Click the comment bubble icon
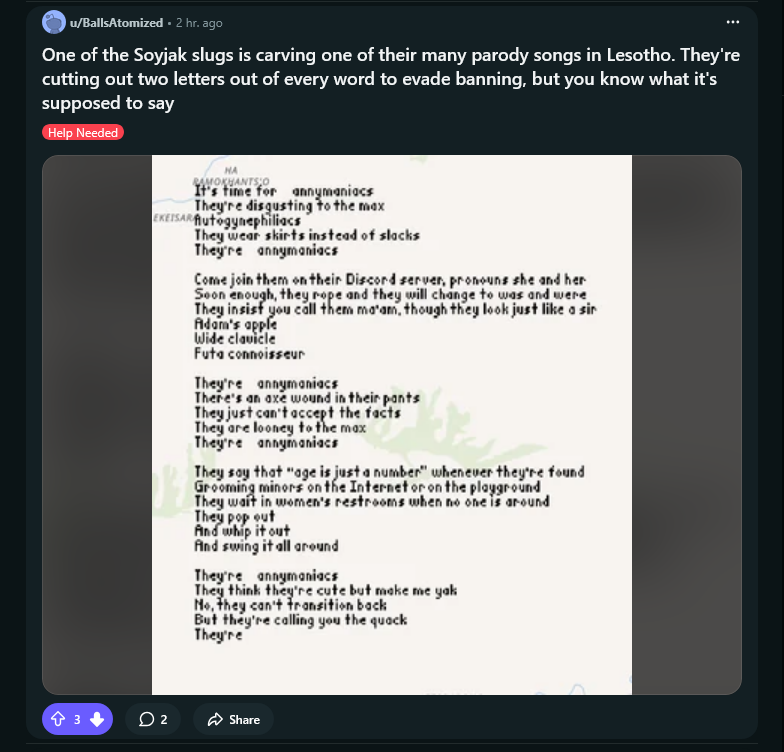 click(146, 719)
